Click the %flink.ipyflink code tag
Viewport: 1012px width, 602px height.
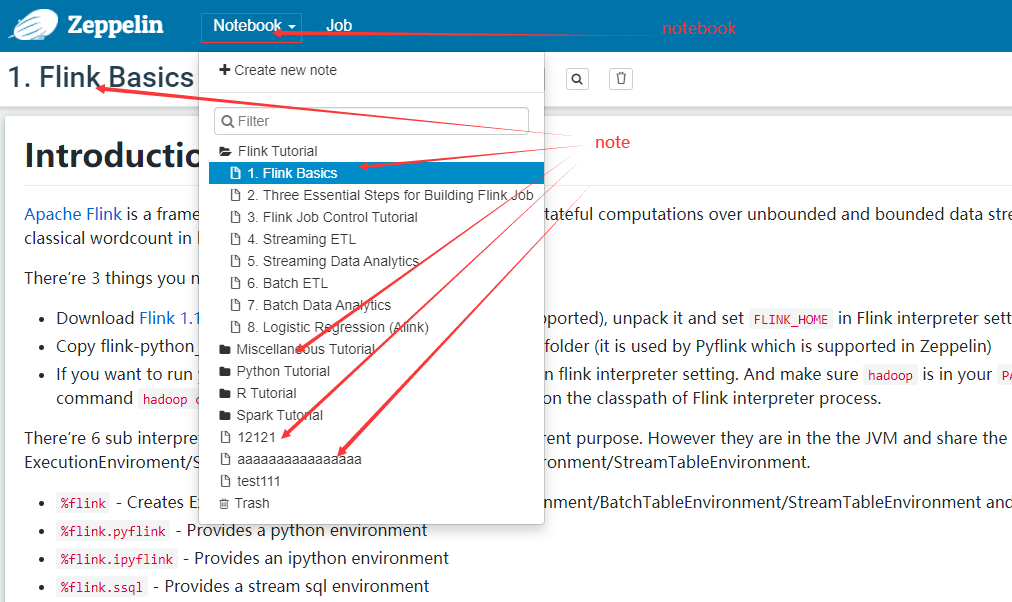(117, 559)
